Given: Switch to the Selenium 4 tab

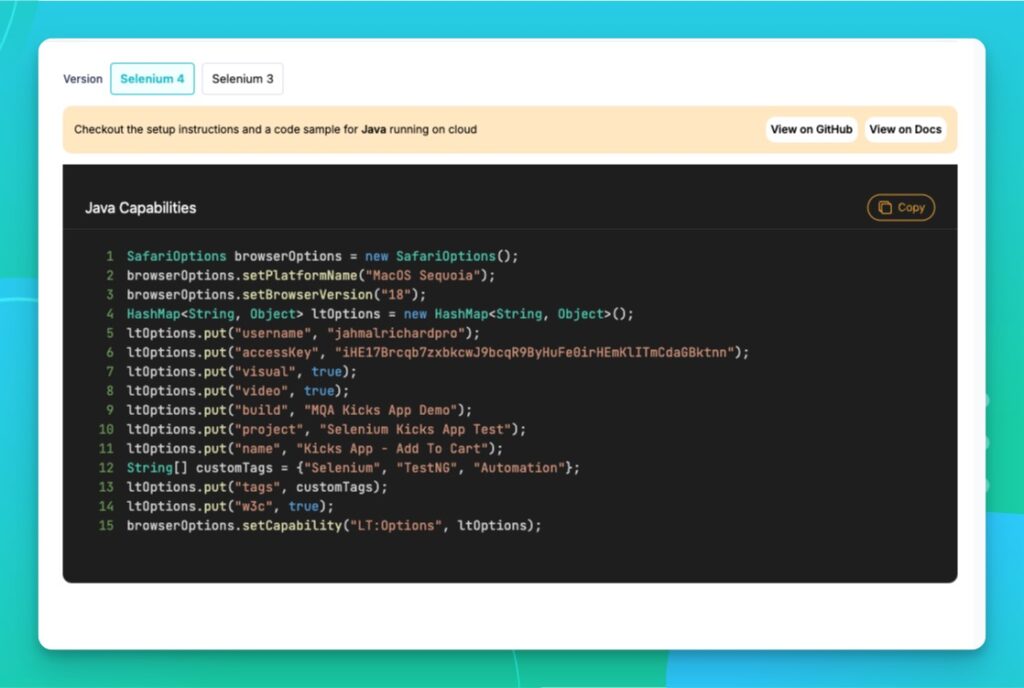Looking at the screenshot, I should 152,79.
